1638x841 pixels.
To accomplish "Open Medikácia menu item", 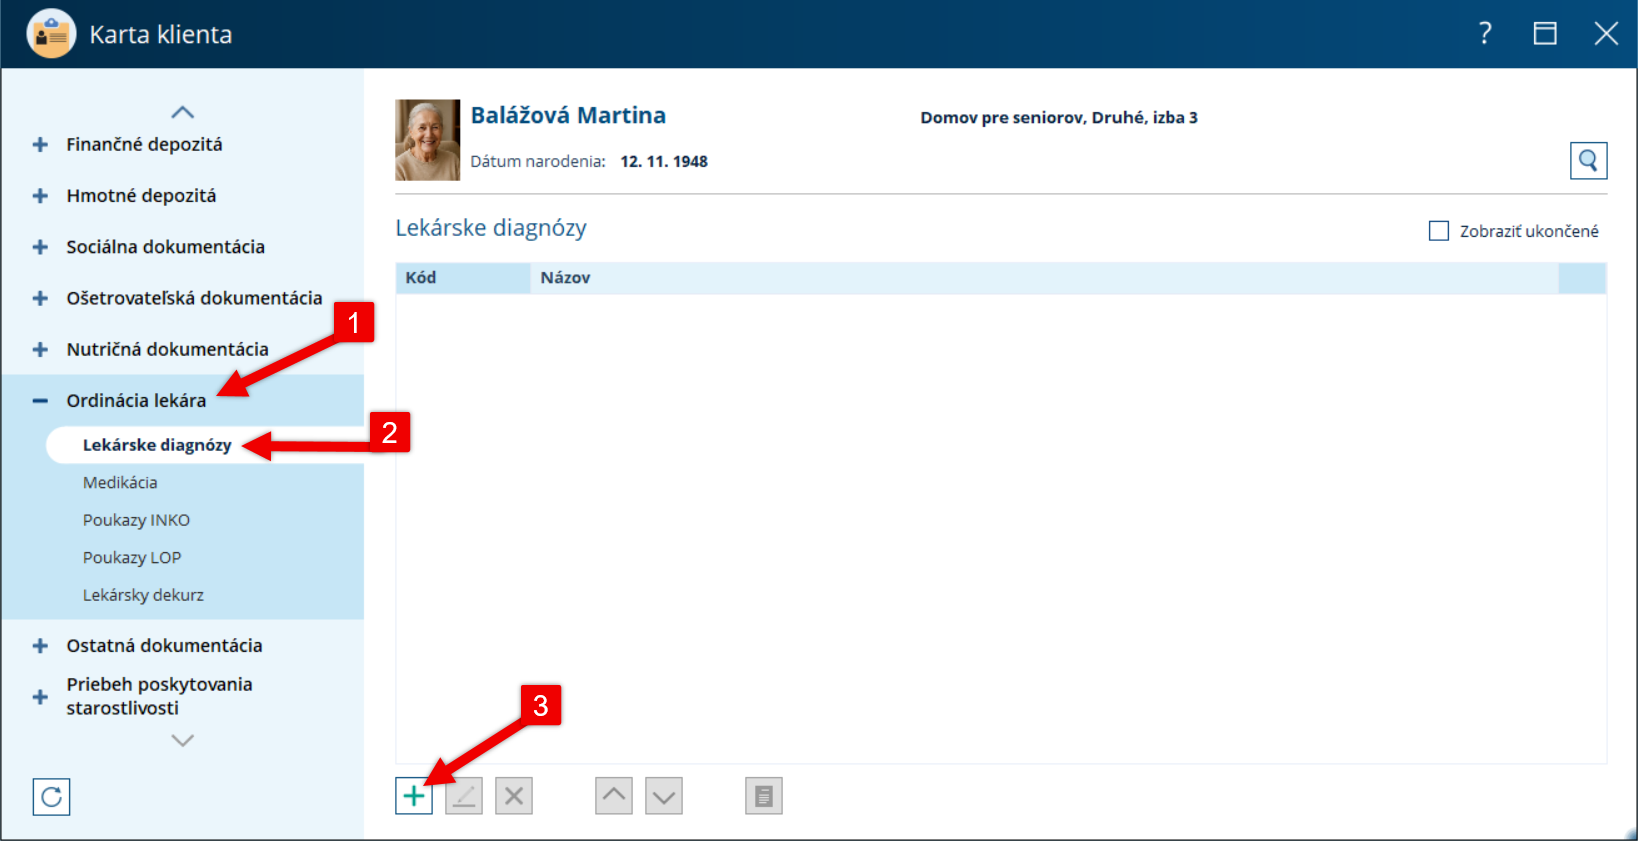I will point(120,482).
